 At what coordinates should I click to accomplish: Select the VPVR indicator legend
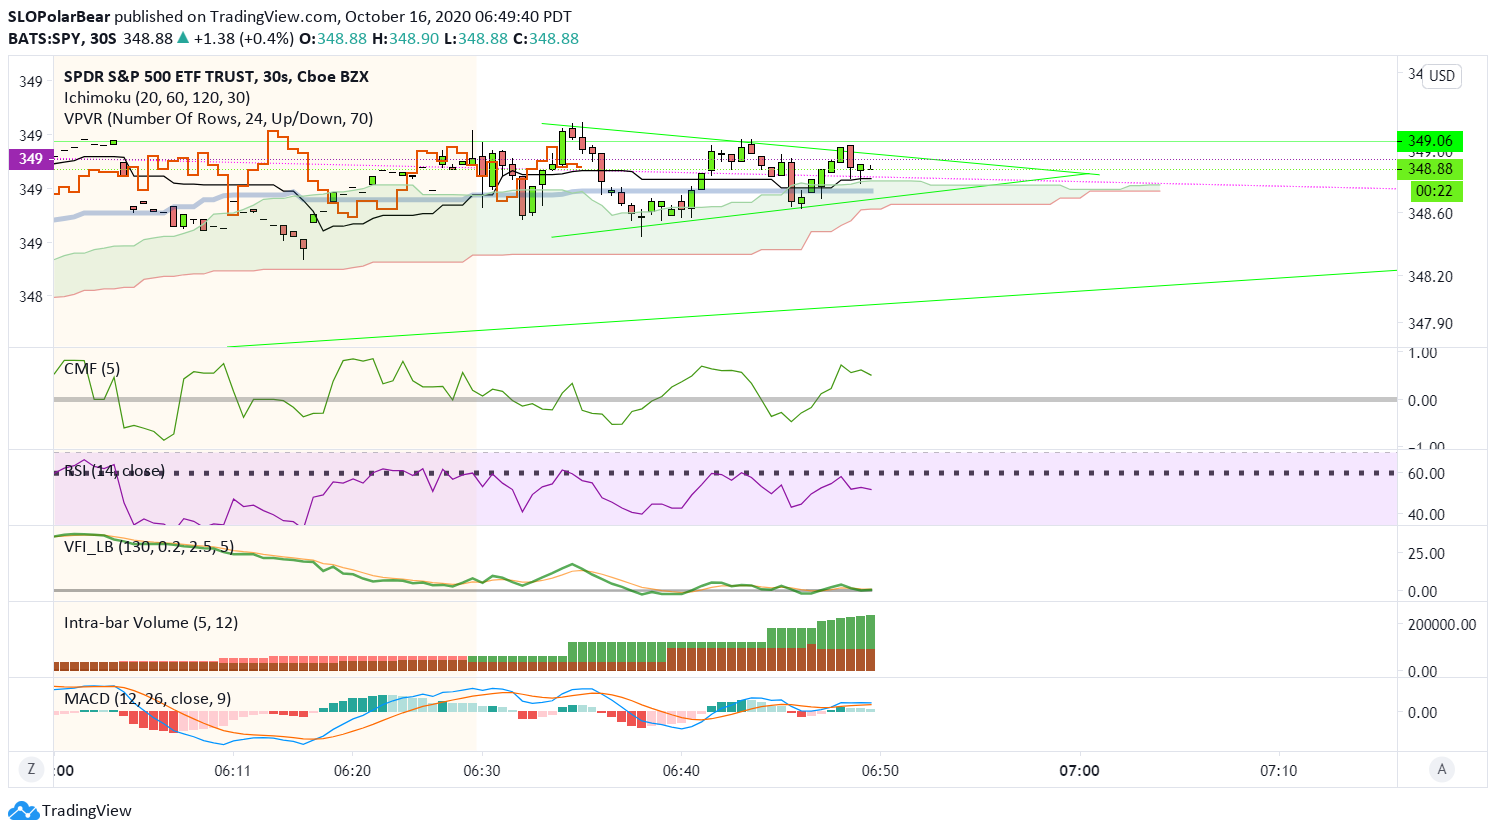pyautogui.click(x=219, y=118)
